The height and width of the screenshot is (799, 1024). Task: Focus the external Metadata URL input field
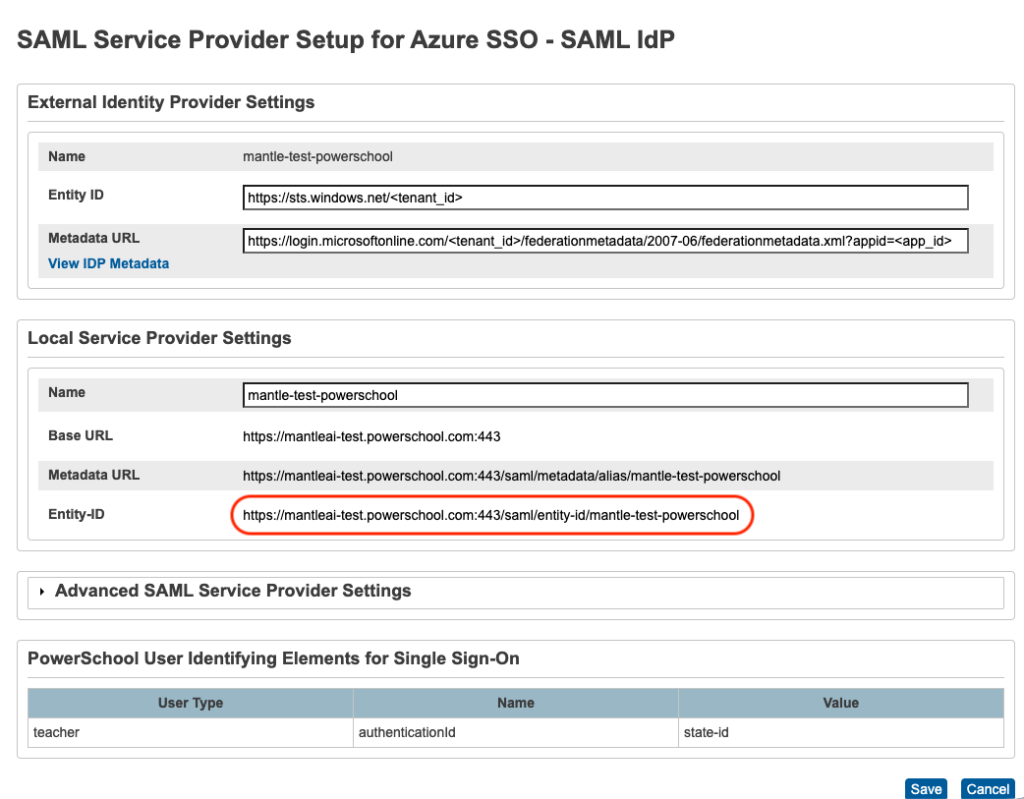[605, 241]
